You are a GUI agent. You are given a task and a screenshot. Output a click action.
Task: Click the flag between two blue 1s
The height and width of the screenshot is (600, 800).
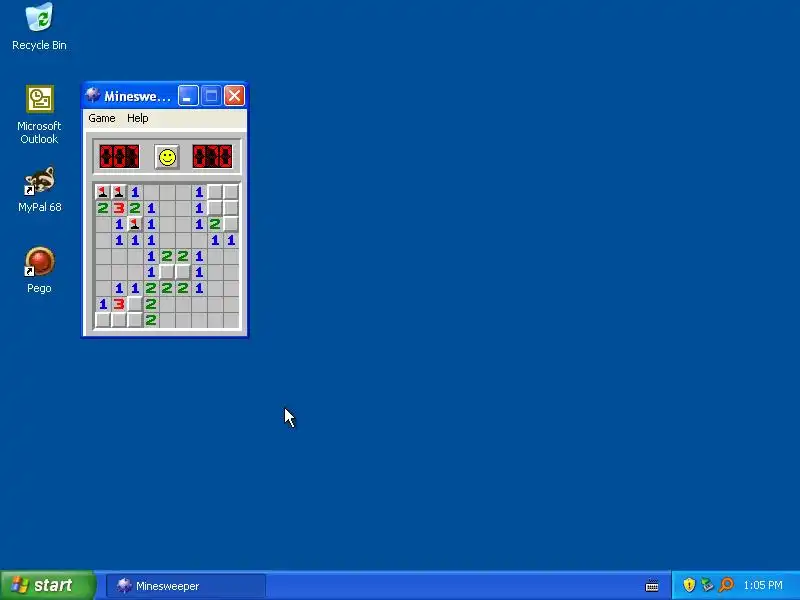(135, 224)
